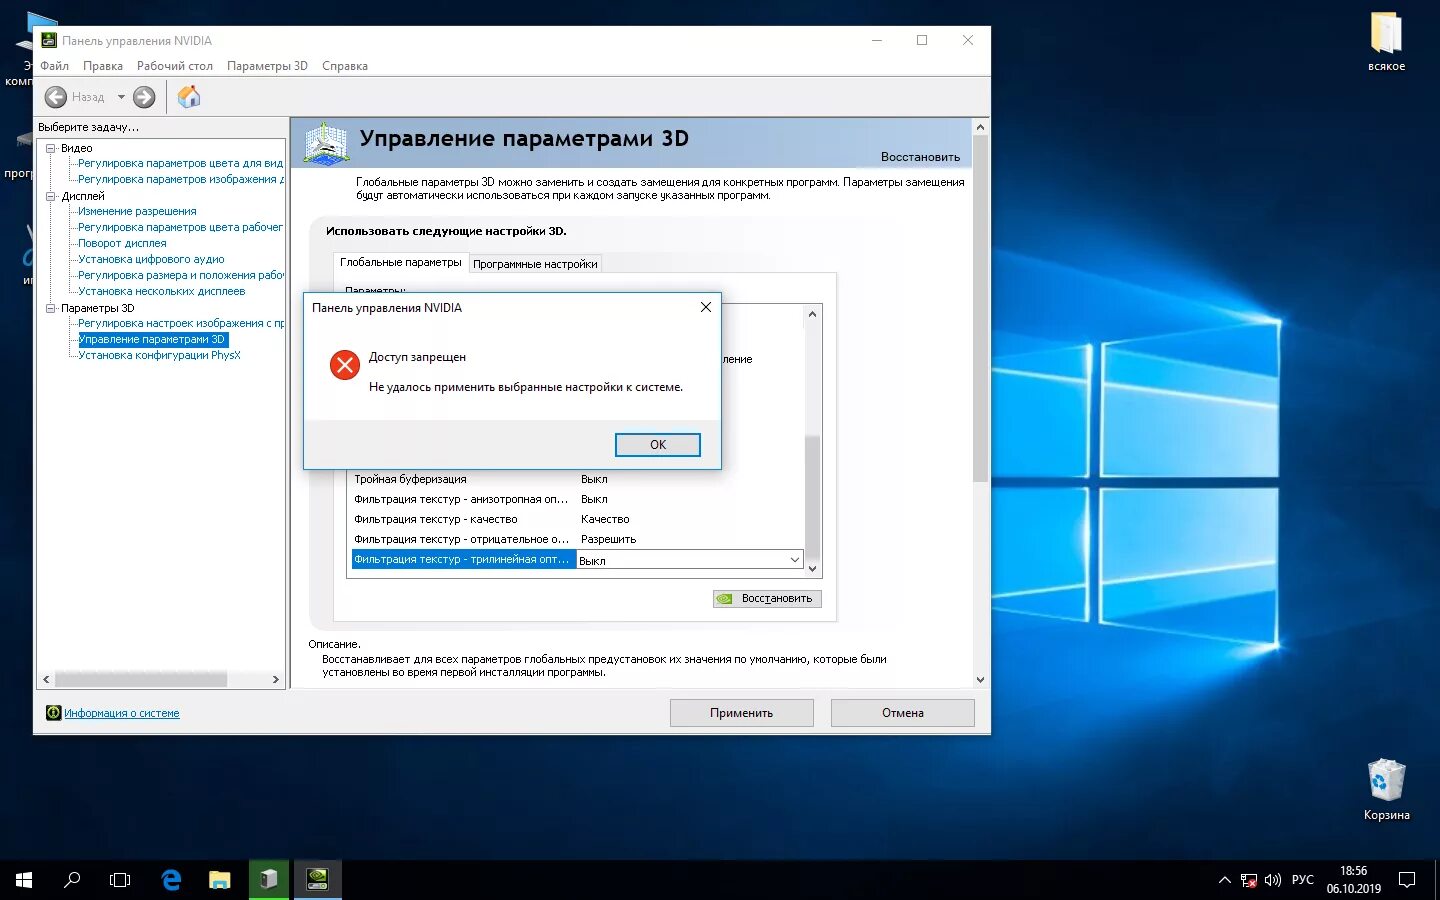Open the Рабочий стол menu
Viewport: 1440px width, 900px height.
(175, 66)
